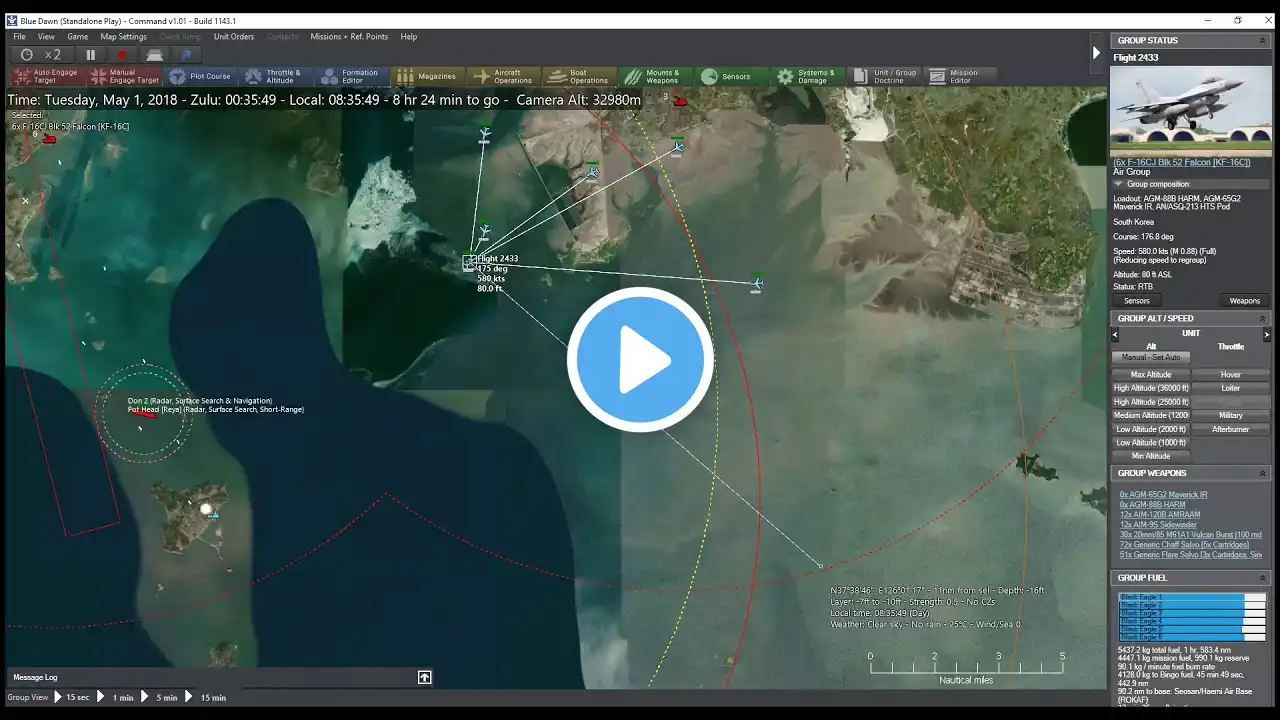Viewport: 1280px width, 720px height.
Task: Open Aircraft Operations
Action: pos(503,76)
